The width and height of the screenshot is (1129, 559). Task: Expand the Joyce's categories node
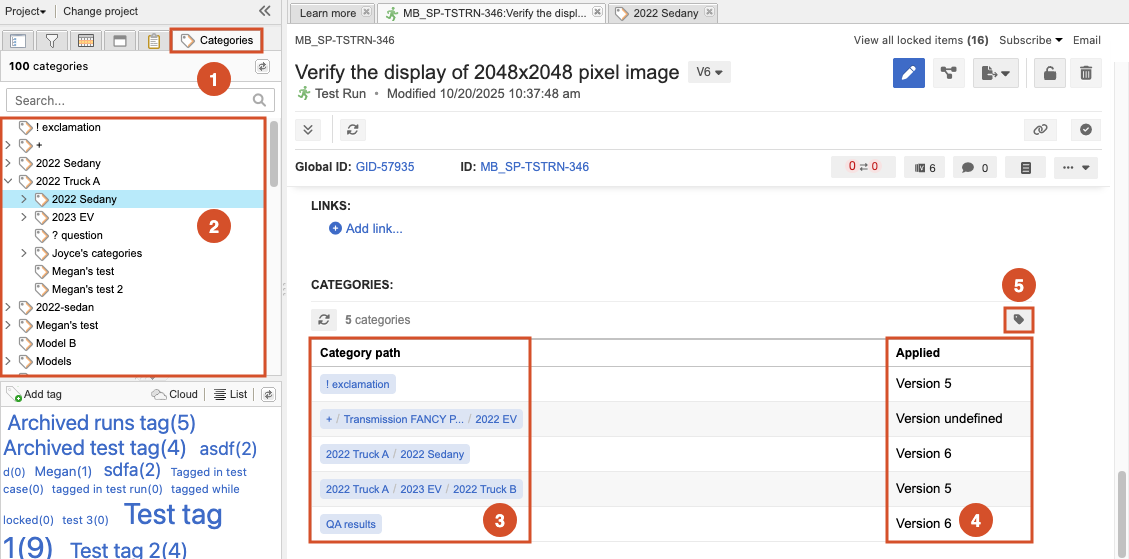[x=24, y=253]
